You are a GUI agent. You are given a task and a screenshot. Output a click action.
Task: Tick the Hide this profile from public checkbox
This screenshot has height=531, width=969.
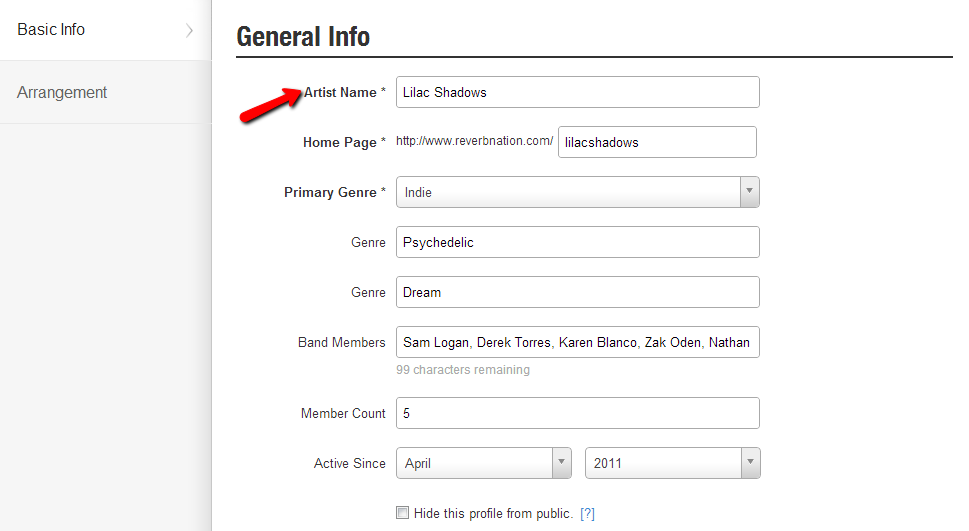[403, 513]
